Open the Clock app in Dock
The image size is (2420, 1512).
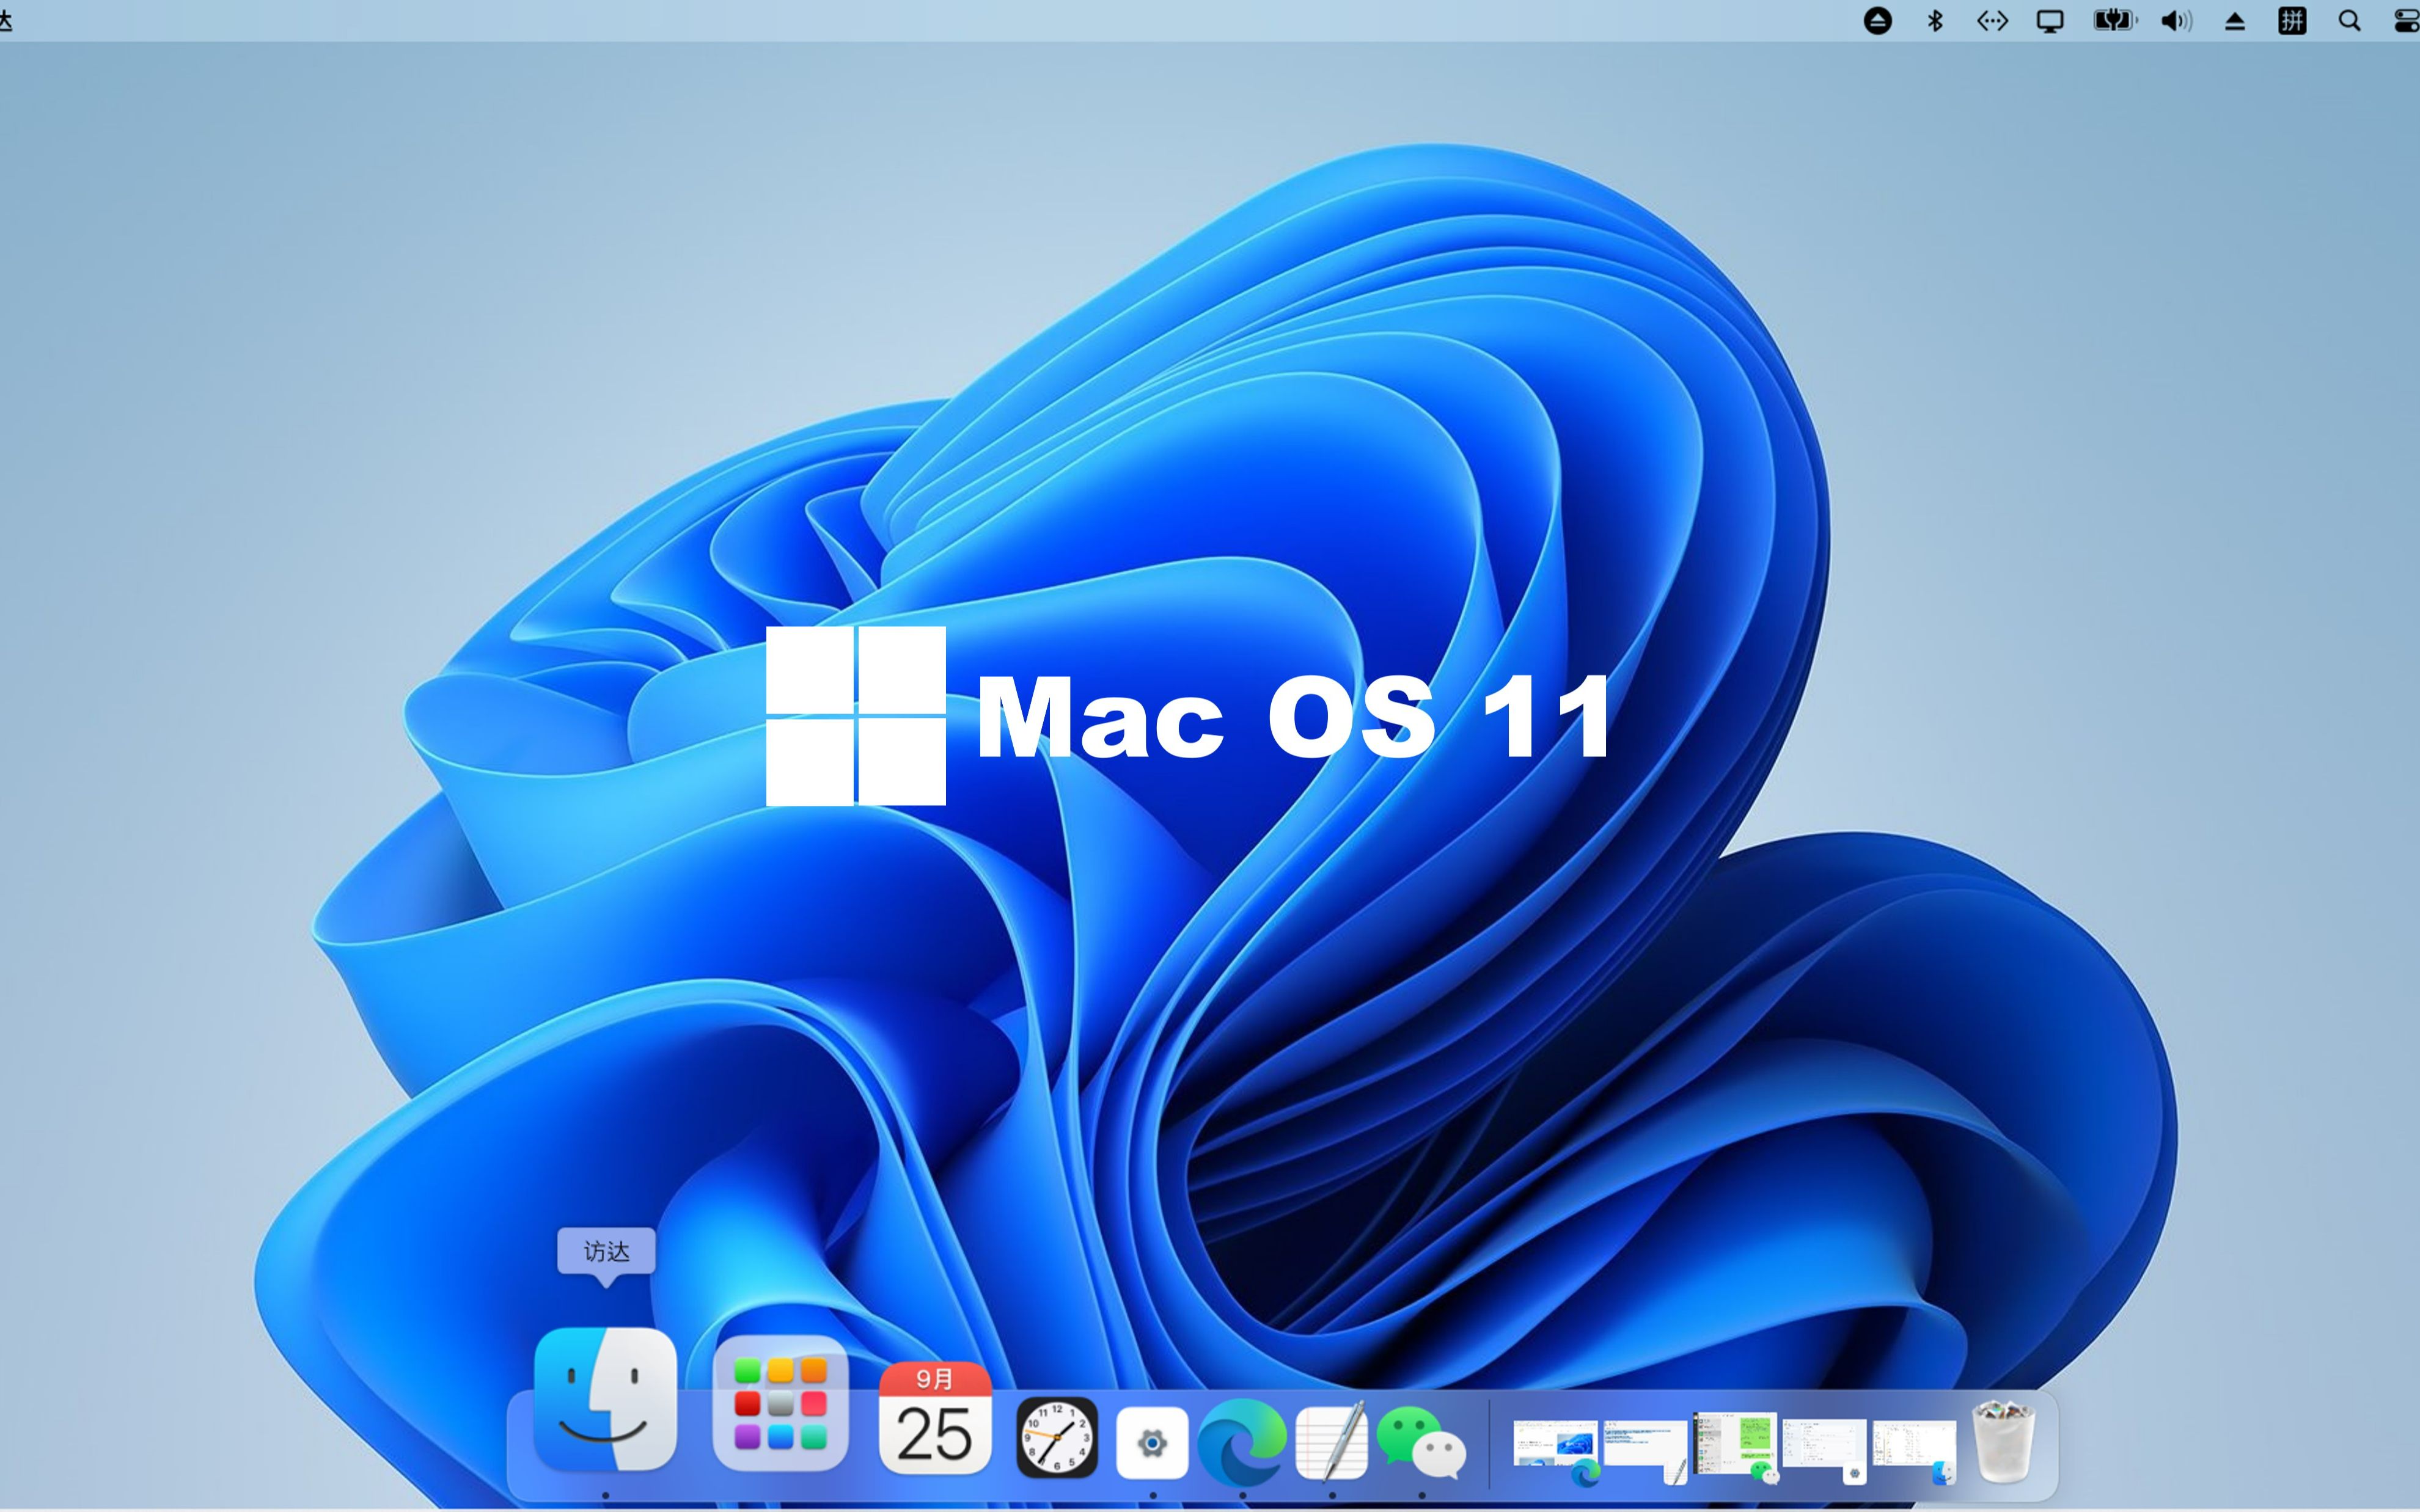click(x=1057, y=1438)
